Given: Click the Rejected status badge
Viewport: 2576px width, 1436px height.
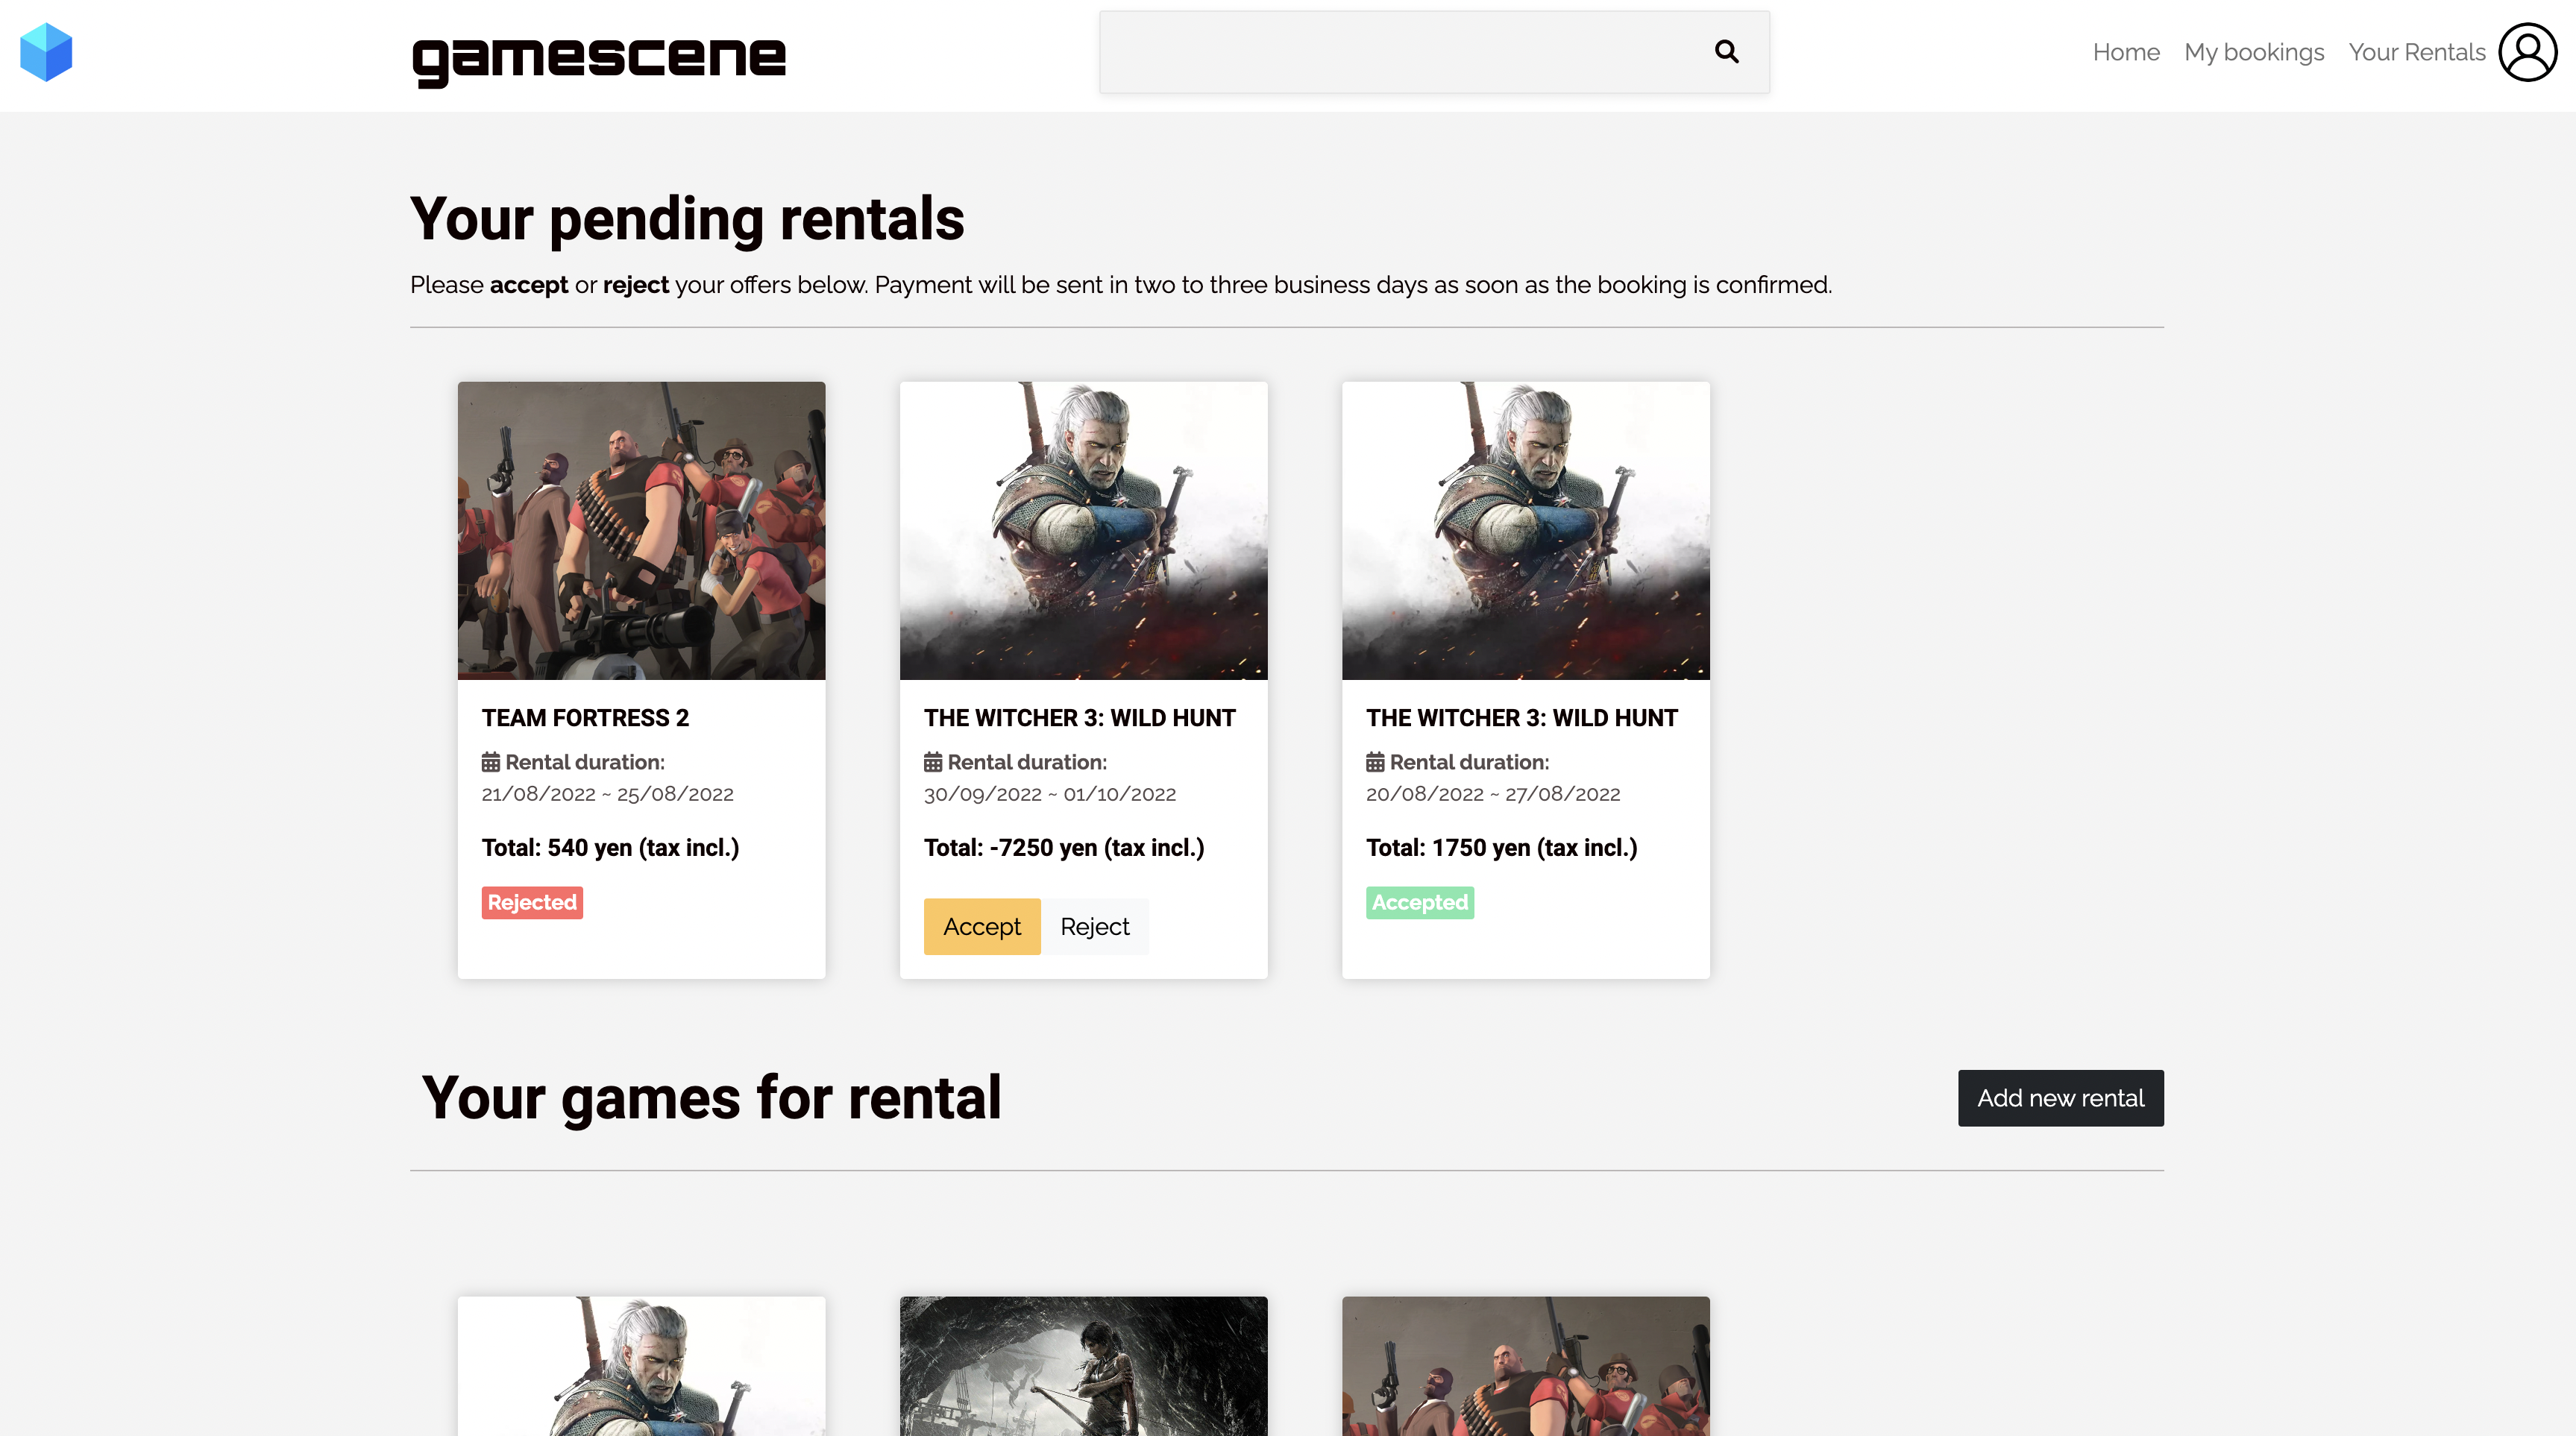Looking at the screenshot, I should coord(532,902).
